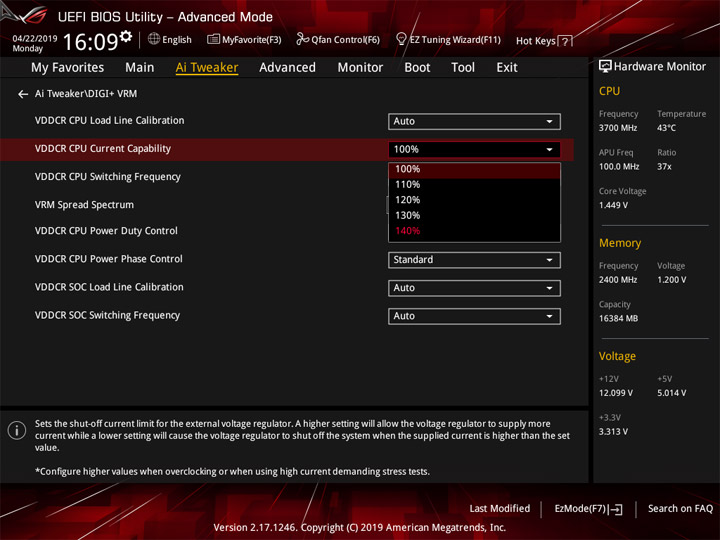720x540 pixels.
Task: Click CPU temperature 43°C value
Action: pyautogui.click(x=666, y=128)
